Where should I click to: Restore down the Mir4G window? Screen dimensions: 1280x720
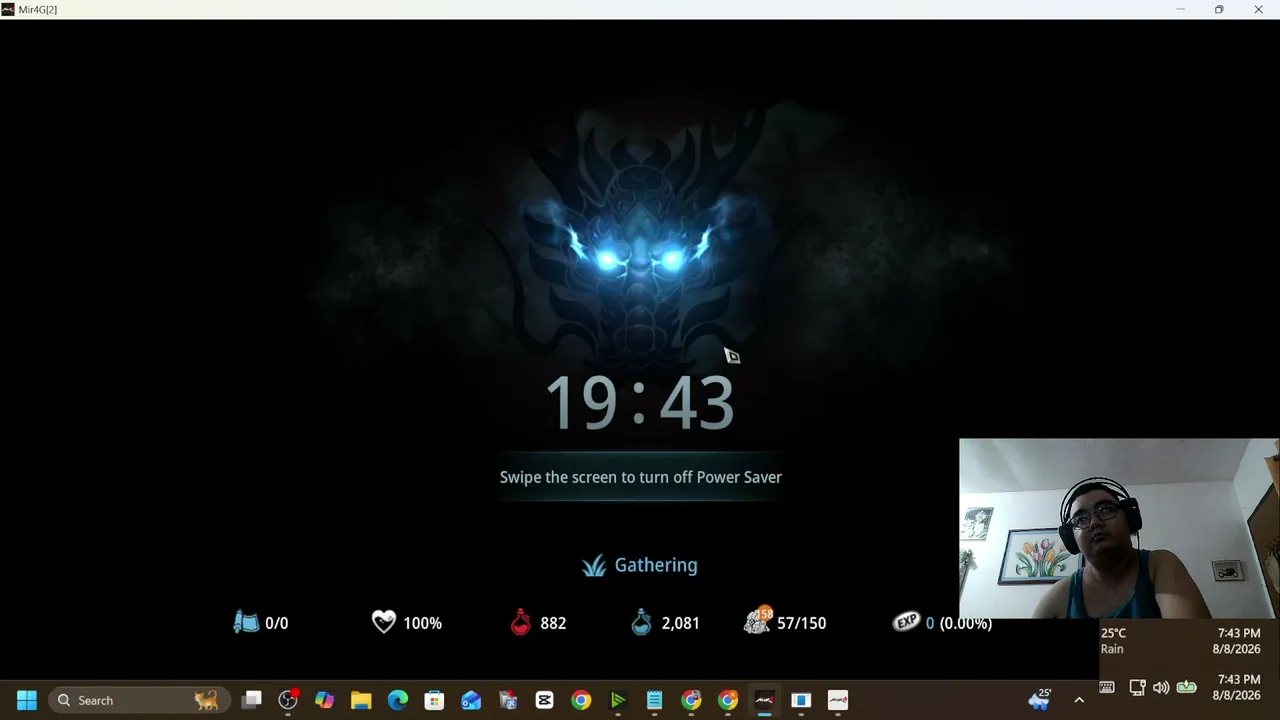[x=1219, y=9]
